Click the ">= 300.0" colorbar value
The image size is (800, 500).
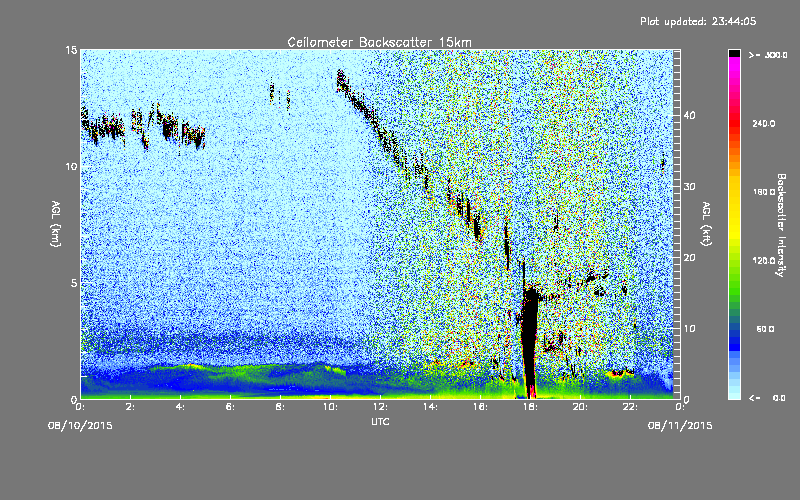click(768, 55)
